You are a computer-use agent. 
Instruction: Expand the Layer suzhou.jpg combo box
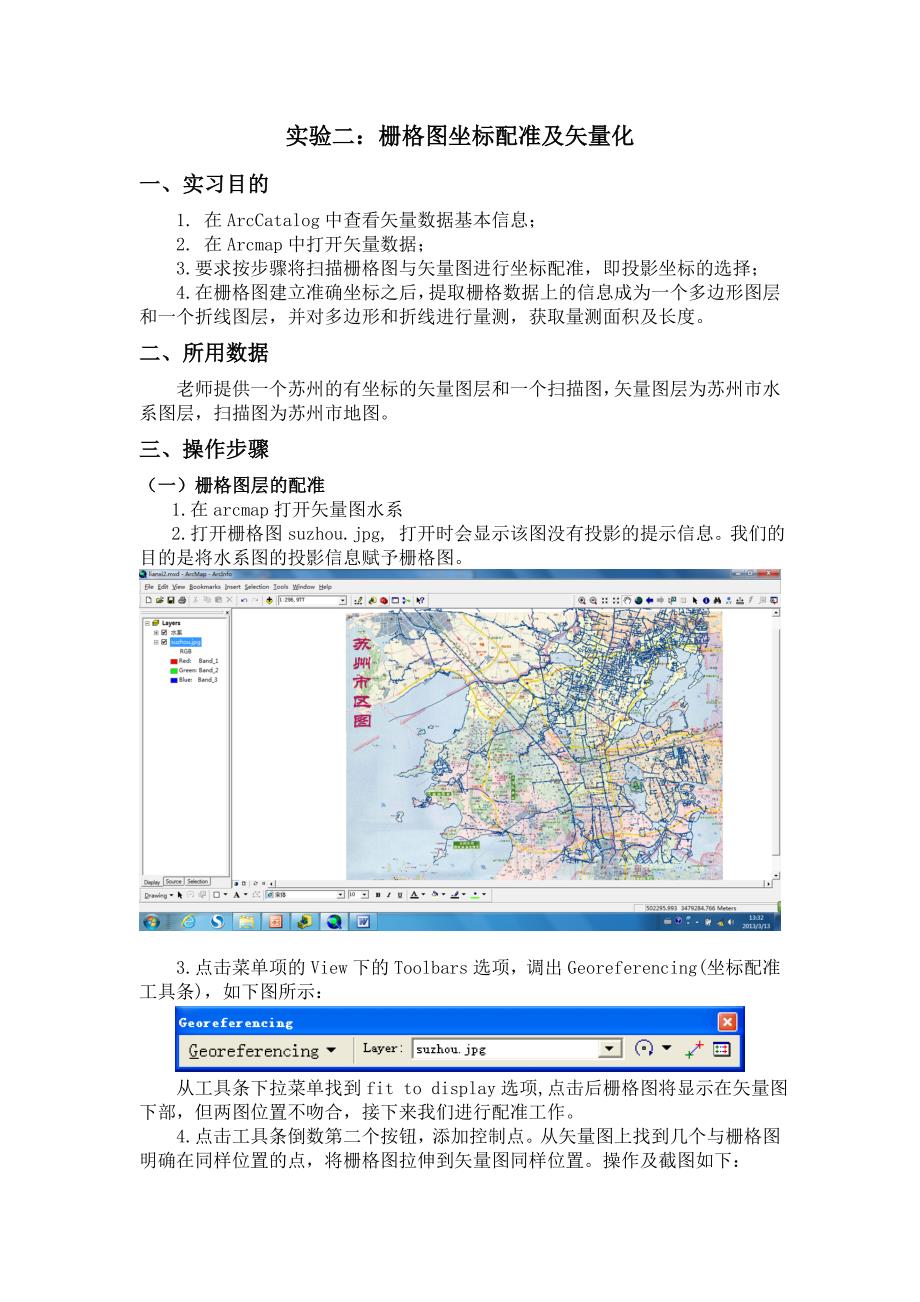[x=609, y=1049]
